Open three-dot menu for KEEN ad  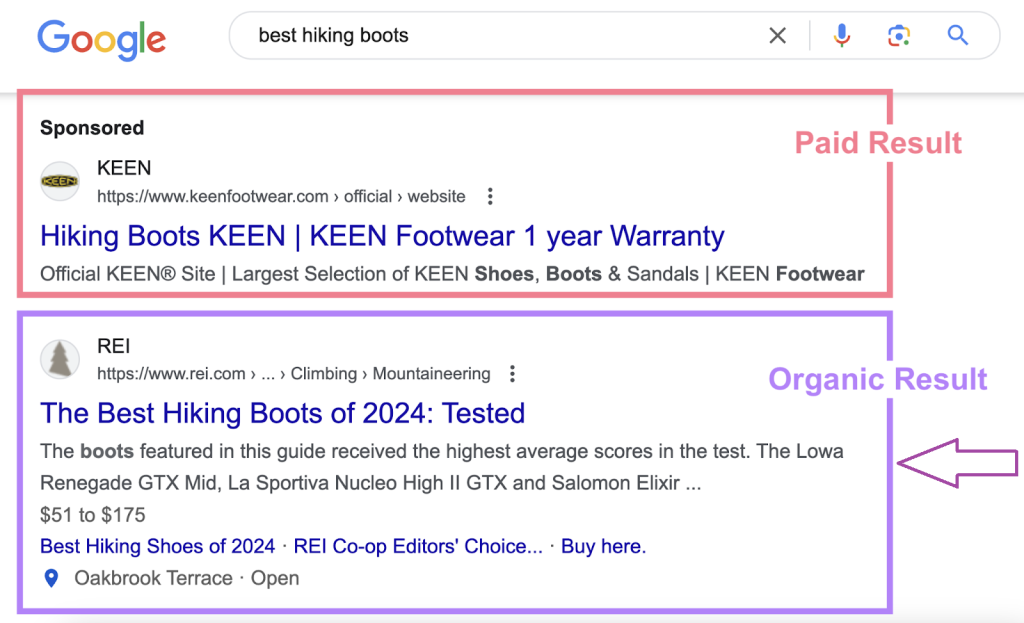pyautogui.click(x=489, y=196)
